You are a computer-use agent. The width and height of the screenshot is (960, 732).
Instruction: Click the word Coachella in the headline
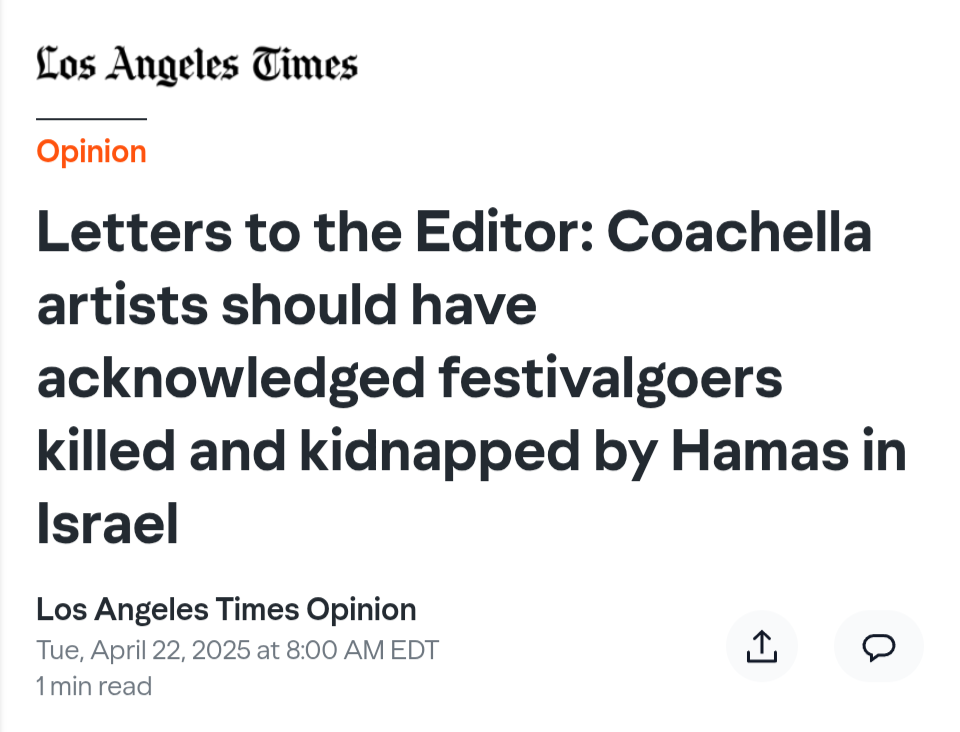pyautogui.click(x=739, y=232)
